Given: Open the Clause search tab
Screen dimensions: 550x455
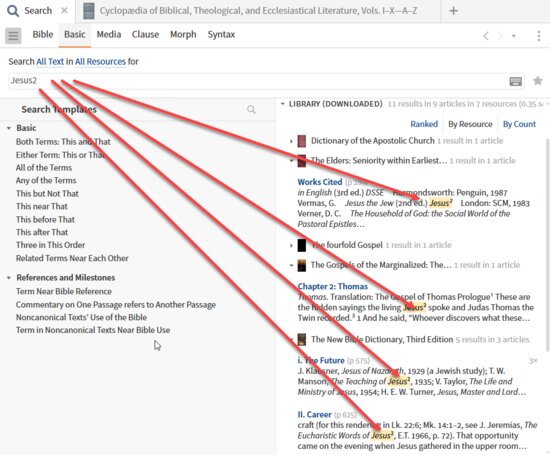Looking at the screenshot, I should pyautogui.click(x=145, y=34).
